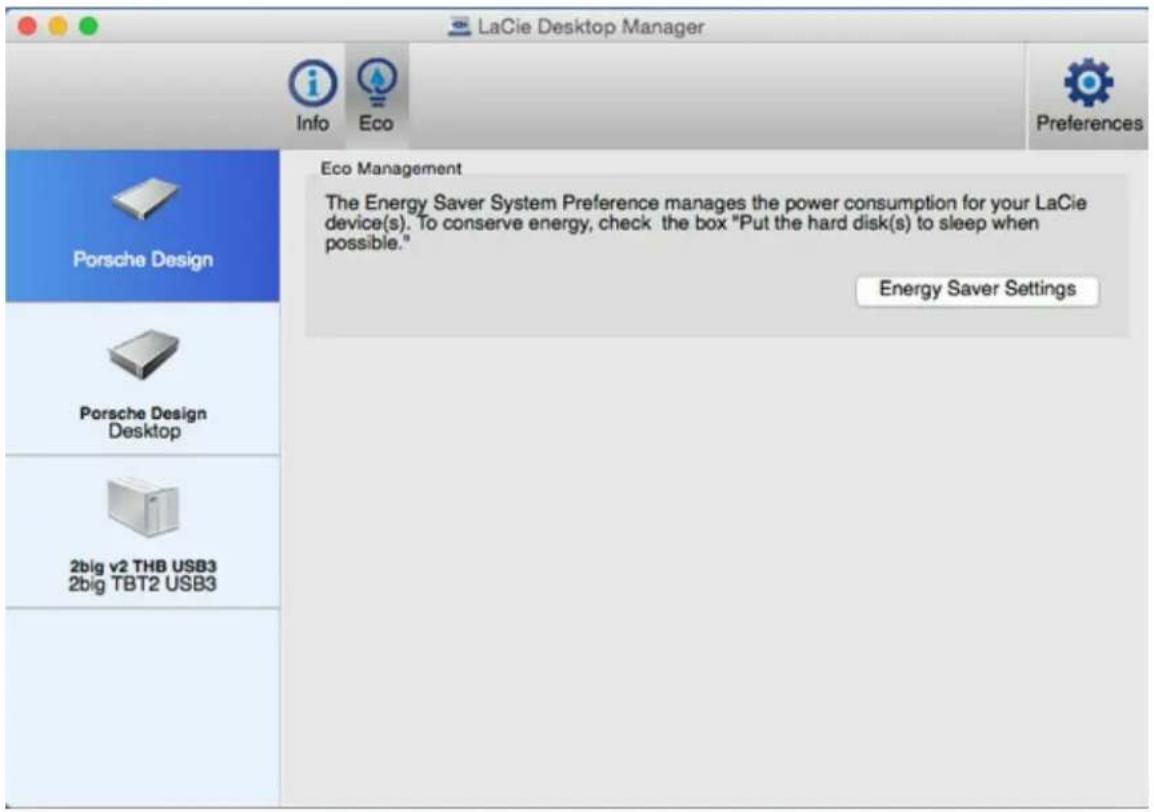Screen dimensions: 1154x812
Task: Click the 2big enclosure image
Action: (x=144, y=507)
